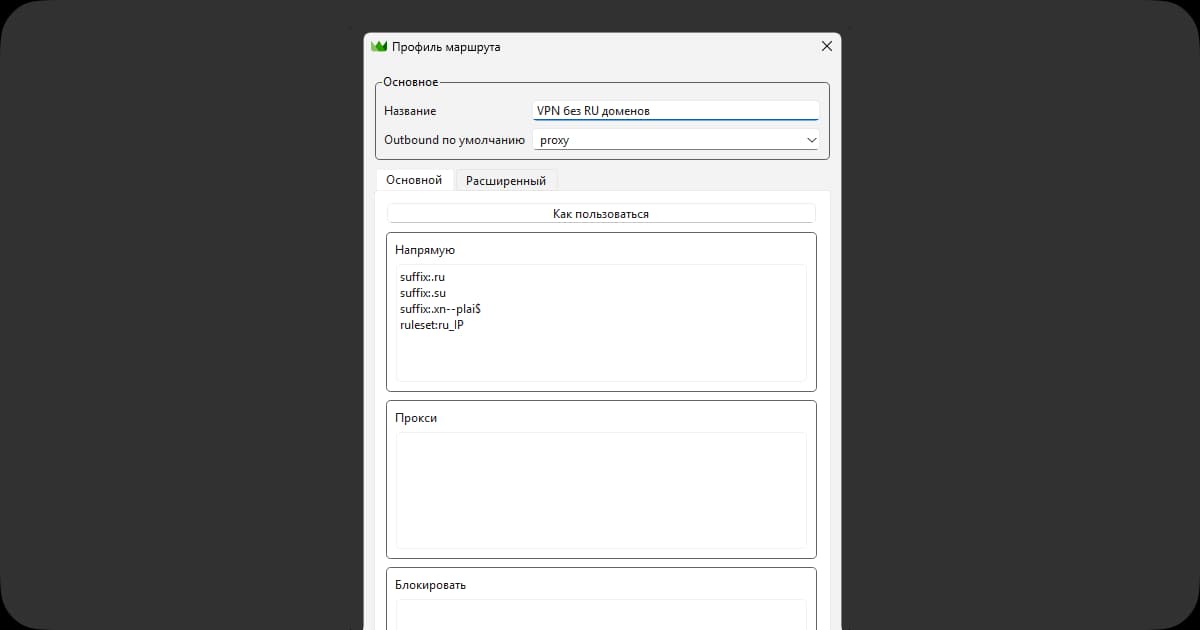Expand the Outbound dropdown chevron arrow
The height and width of the screenshot is (630, 1200).
tap(811, 141)
